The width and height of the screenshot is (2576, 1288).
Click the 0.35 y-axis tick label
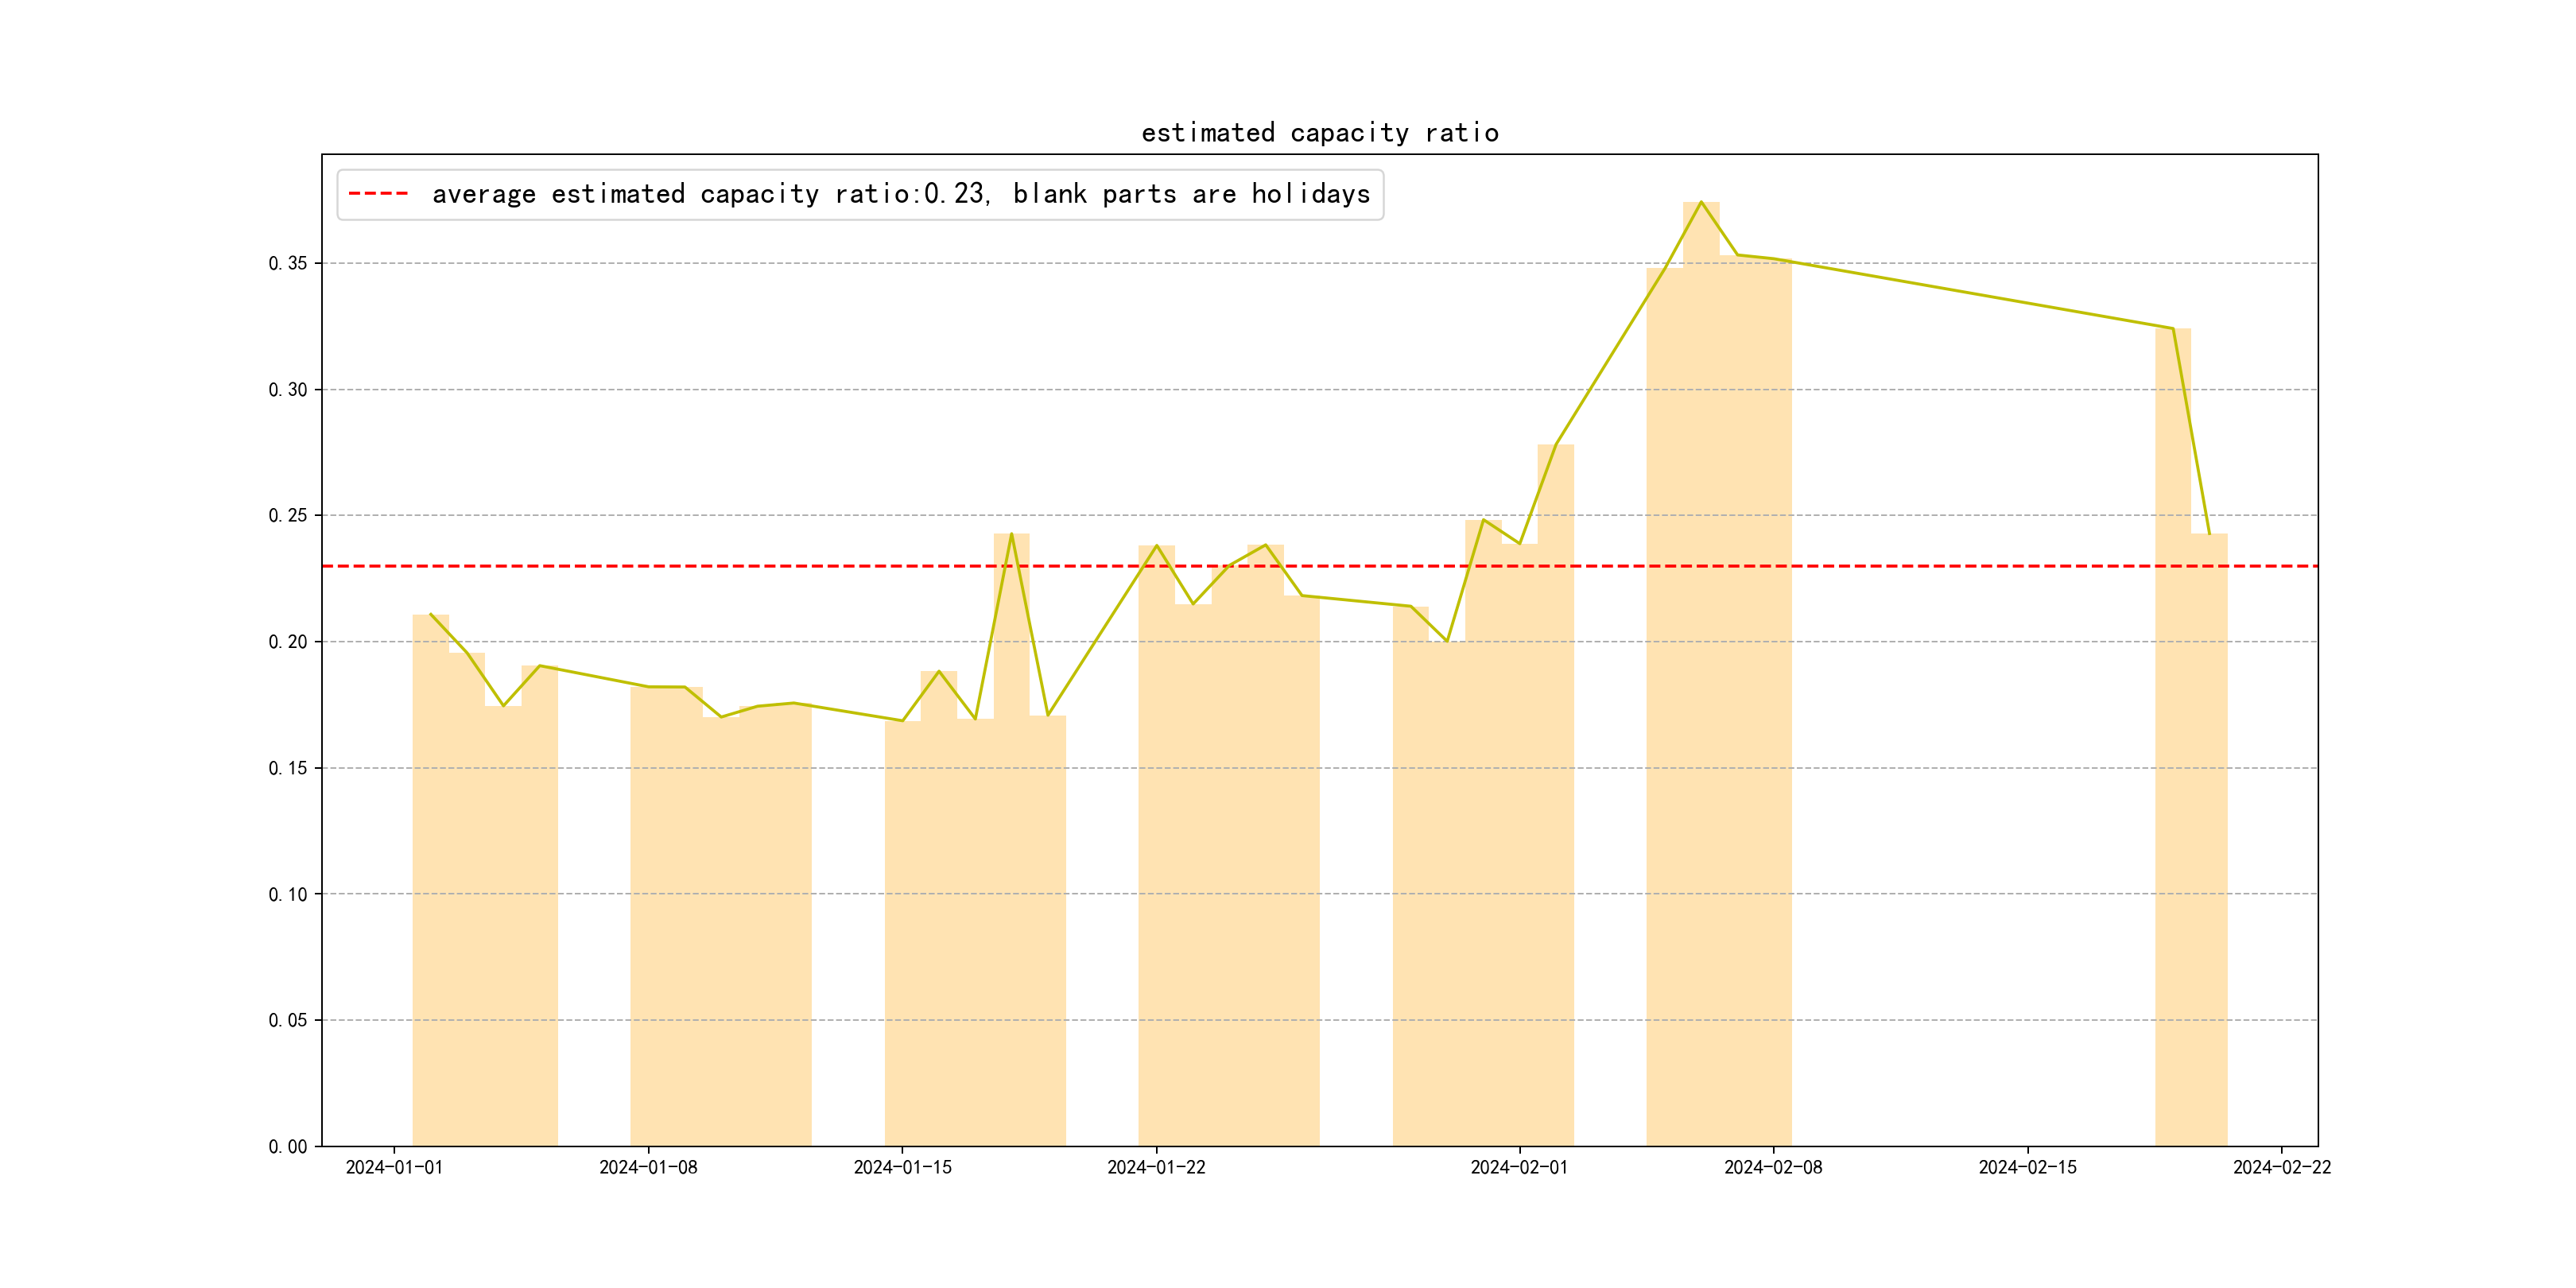[288, 263]
